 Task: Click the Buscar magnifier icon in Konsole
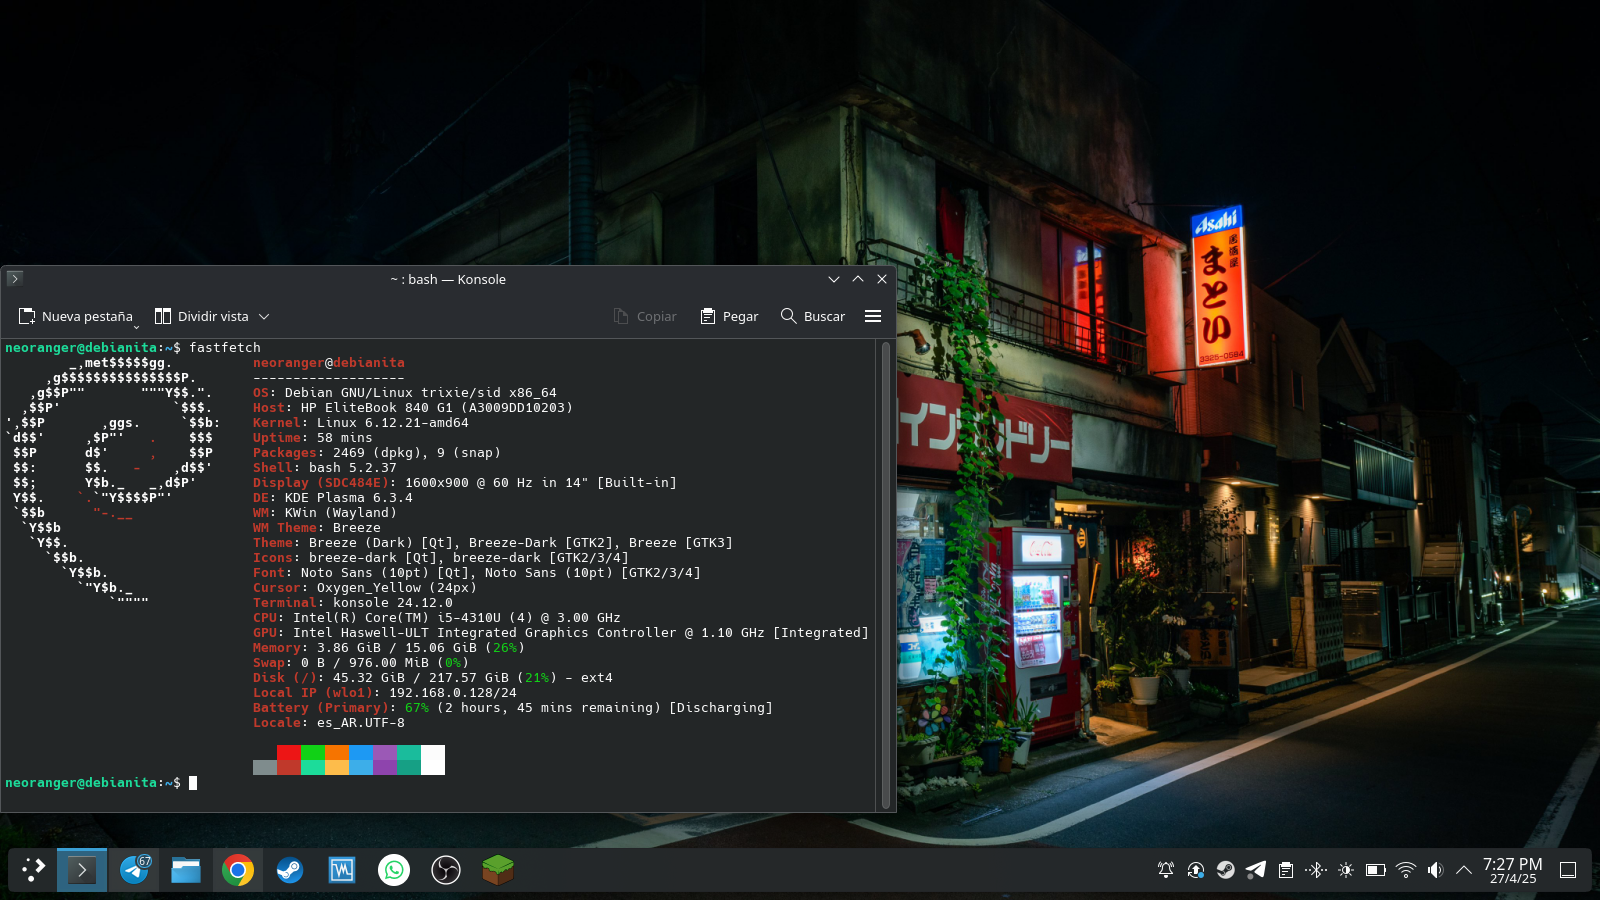(788, 316)
